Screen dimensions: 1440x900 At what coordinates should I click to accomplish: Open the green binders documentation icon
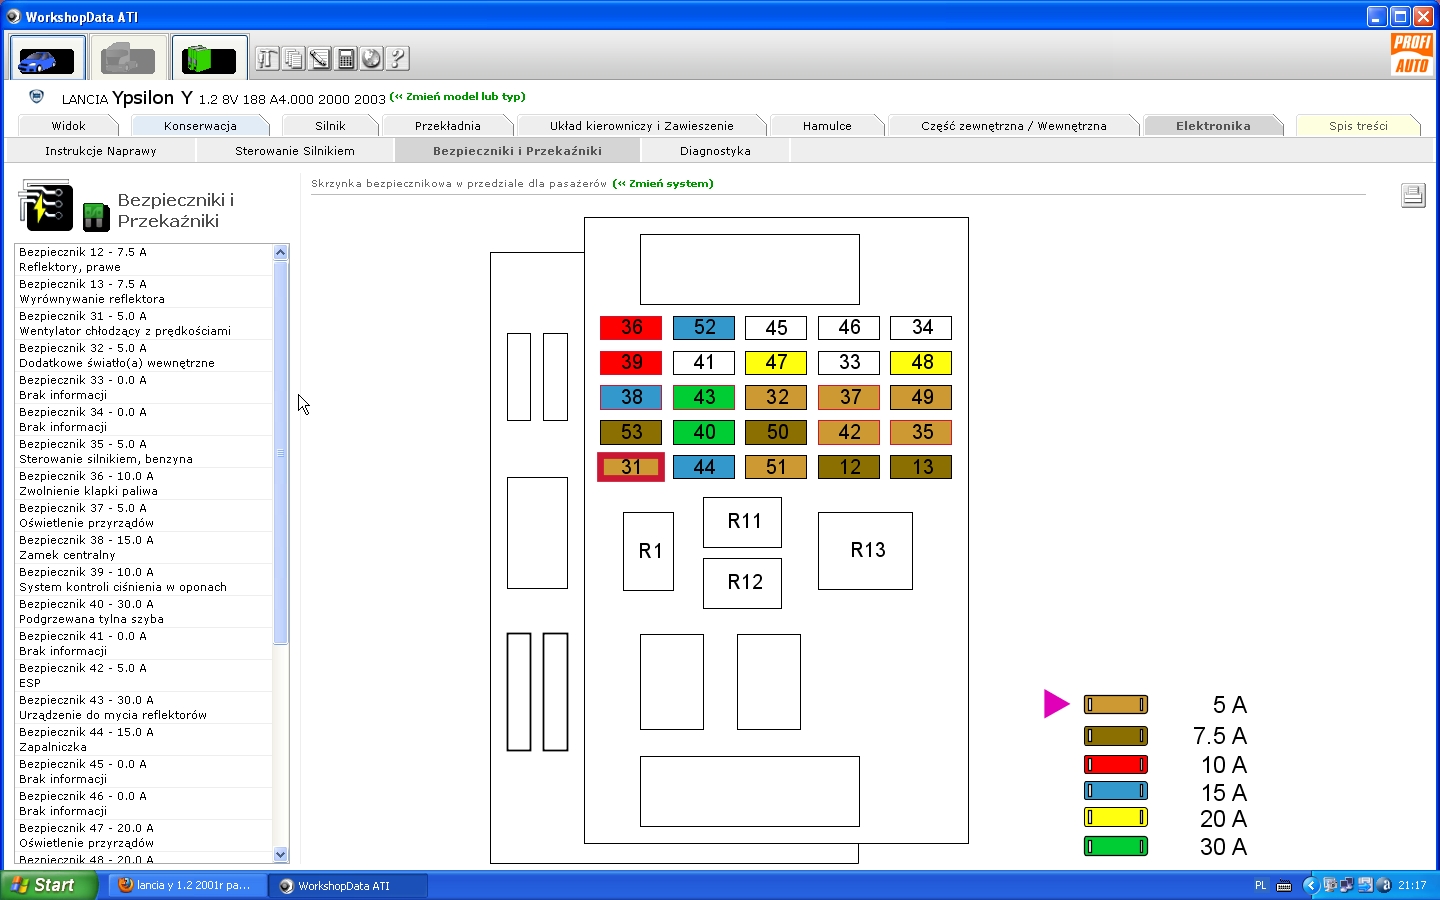pyautogui.click(x=209, y=59)
